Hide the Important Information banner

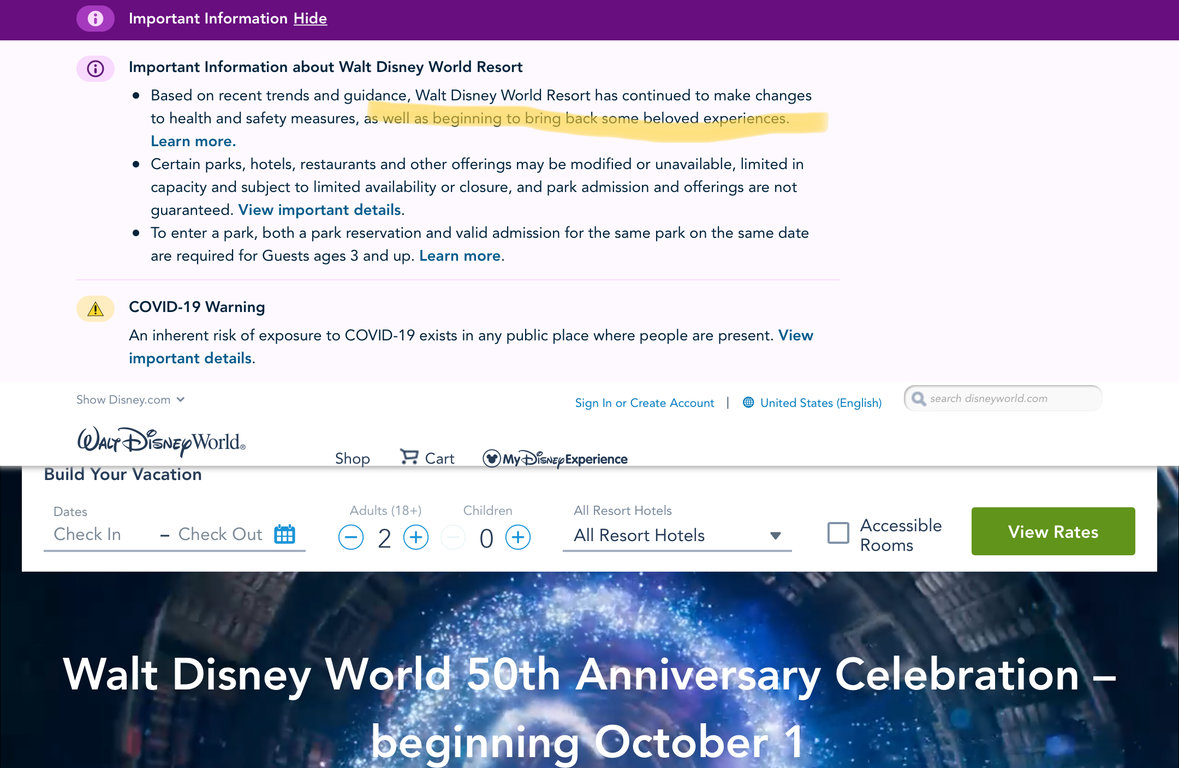click(x=310, y=18)
